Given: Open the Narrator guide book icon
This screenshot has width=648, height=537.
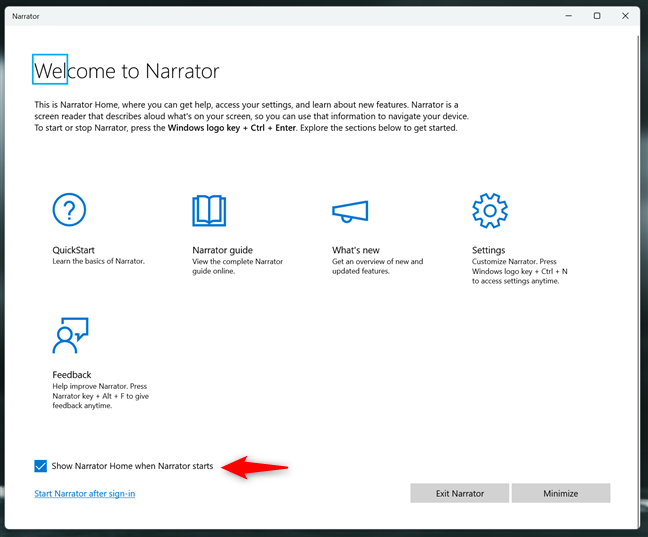Looking at the screenshot, I should pyautogui.click(x=209, y=211).
